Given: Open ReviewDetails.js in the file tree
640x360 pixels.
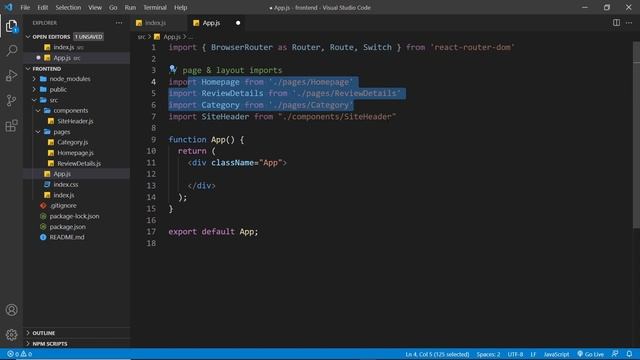Looking at the screenshot, I should 77,163.
